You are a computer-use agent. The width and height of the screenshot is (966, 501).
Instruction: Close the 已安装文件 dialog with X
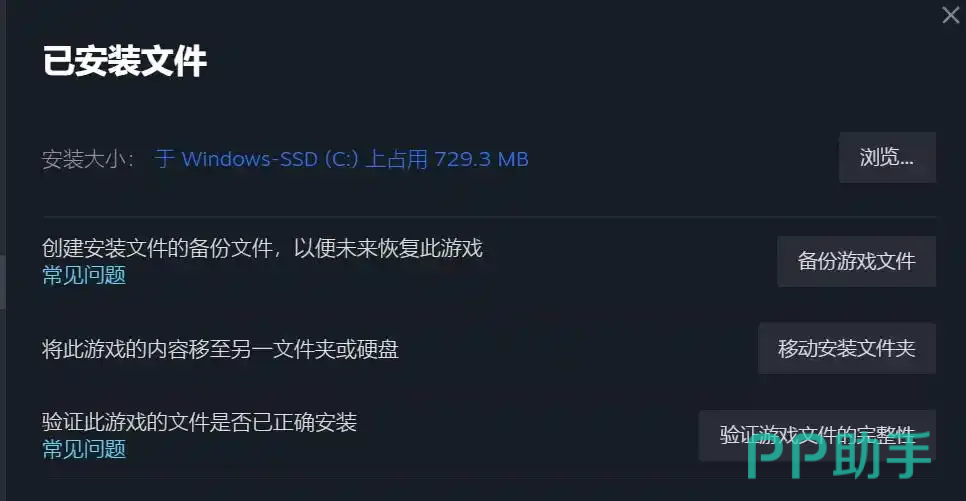point(951,15)
